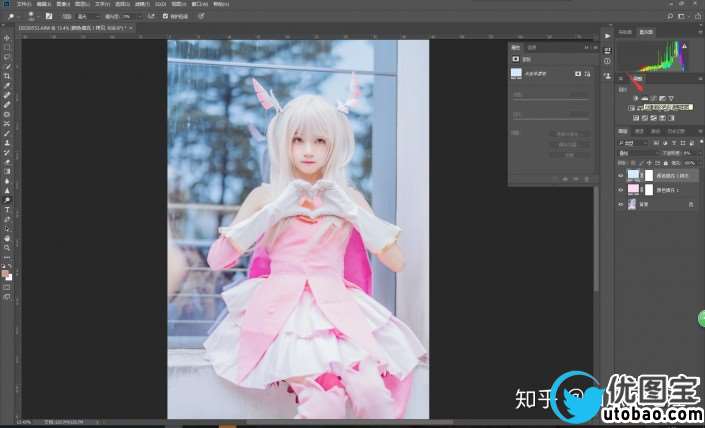Open the Actions panel play icon

[x=607, y=36]
